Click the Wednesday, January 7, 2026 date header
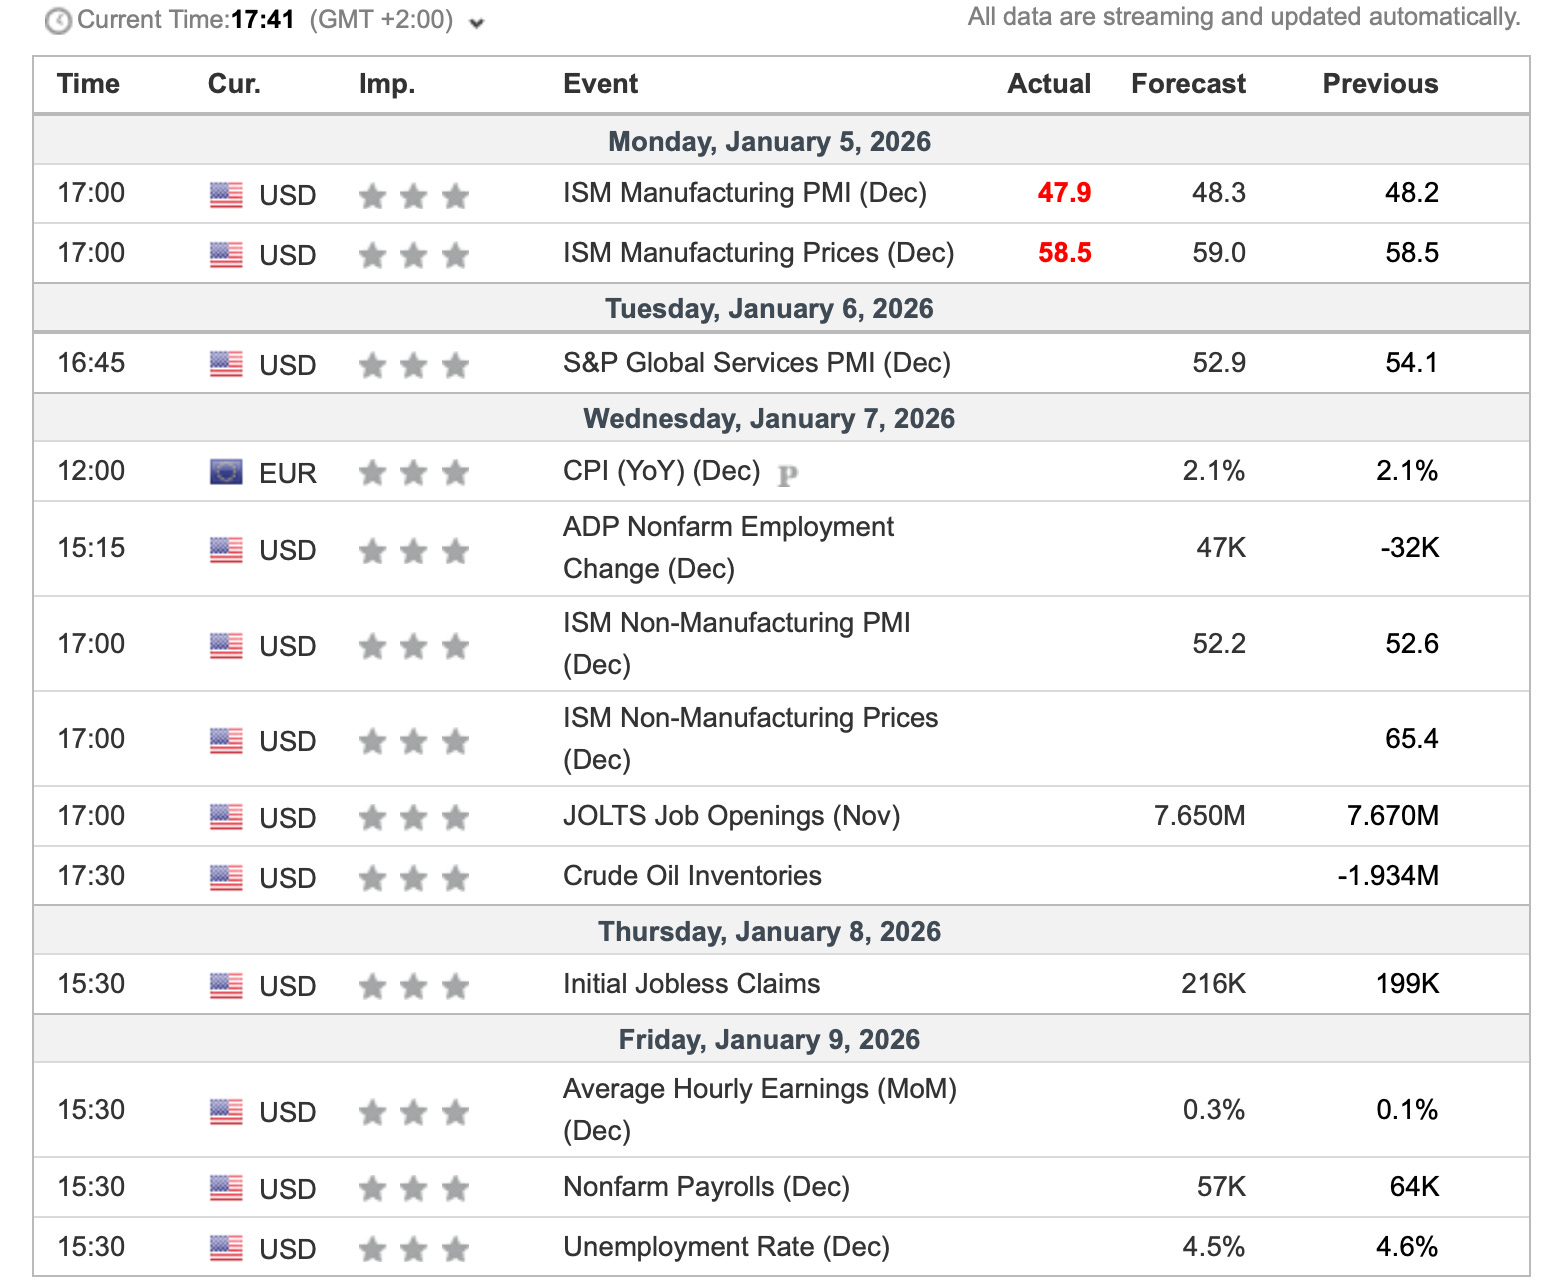Image resolution: width=1550 pixels, height=1288 pixels. pos(769,418)
